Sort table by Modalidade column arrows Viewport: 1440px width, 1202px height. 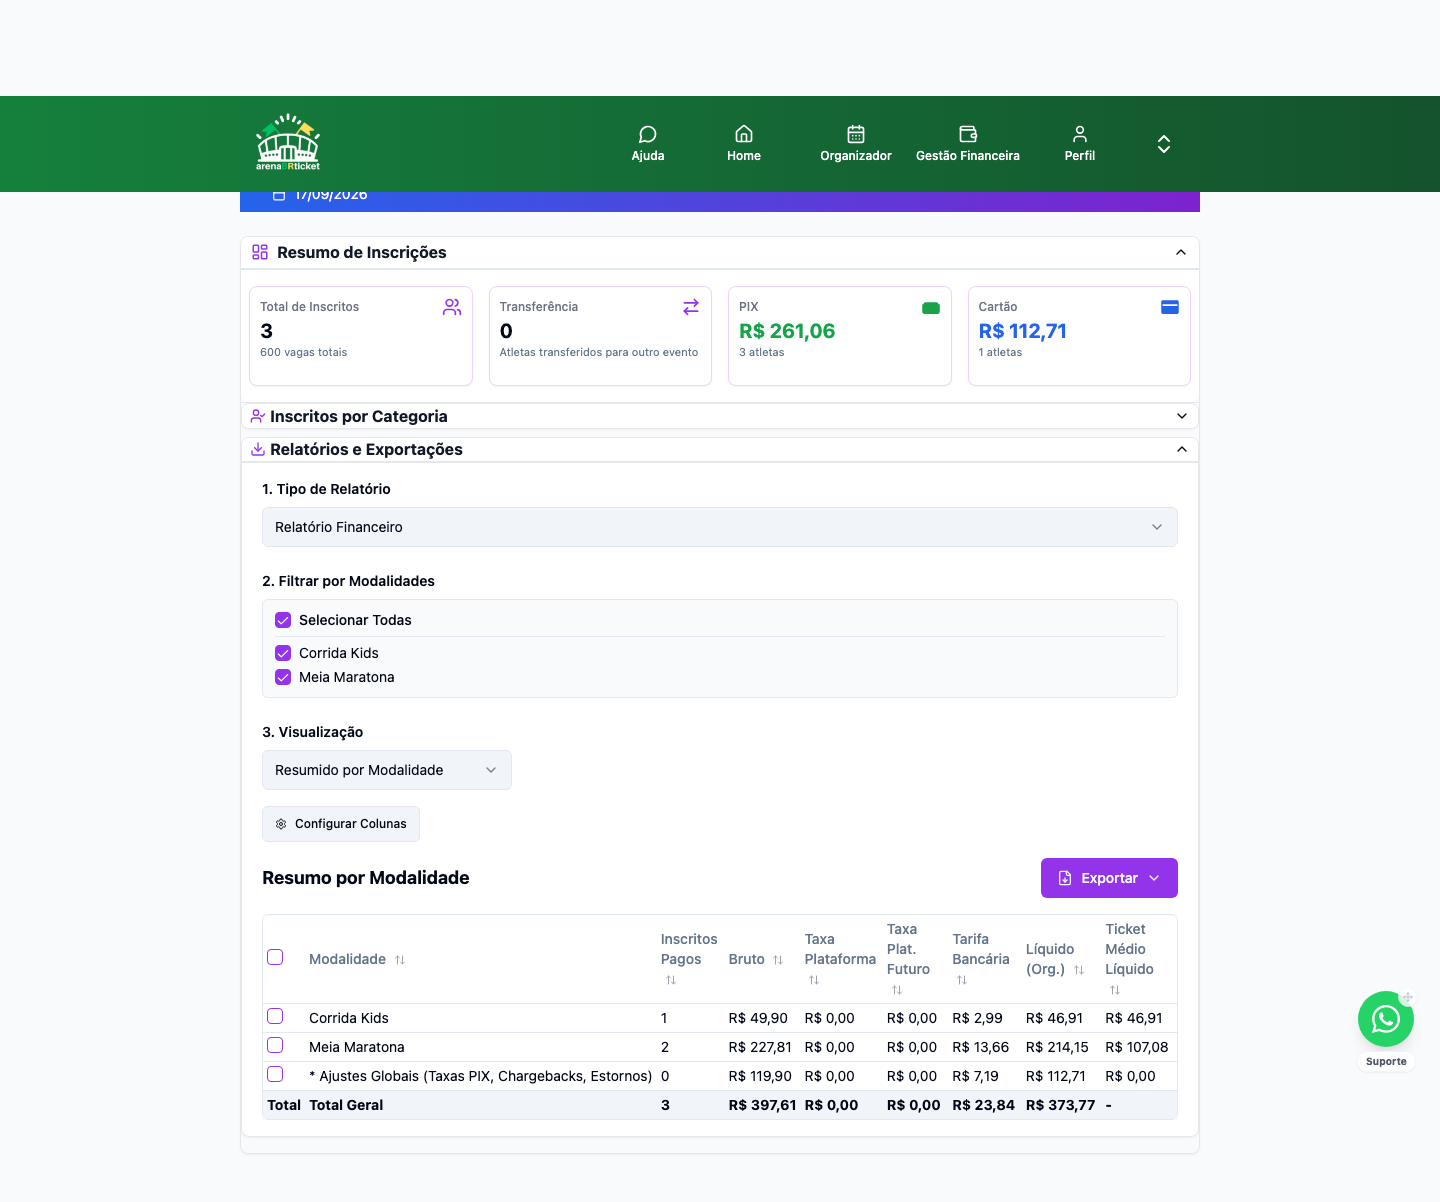click(x=400, y=960)
